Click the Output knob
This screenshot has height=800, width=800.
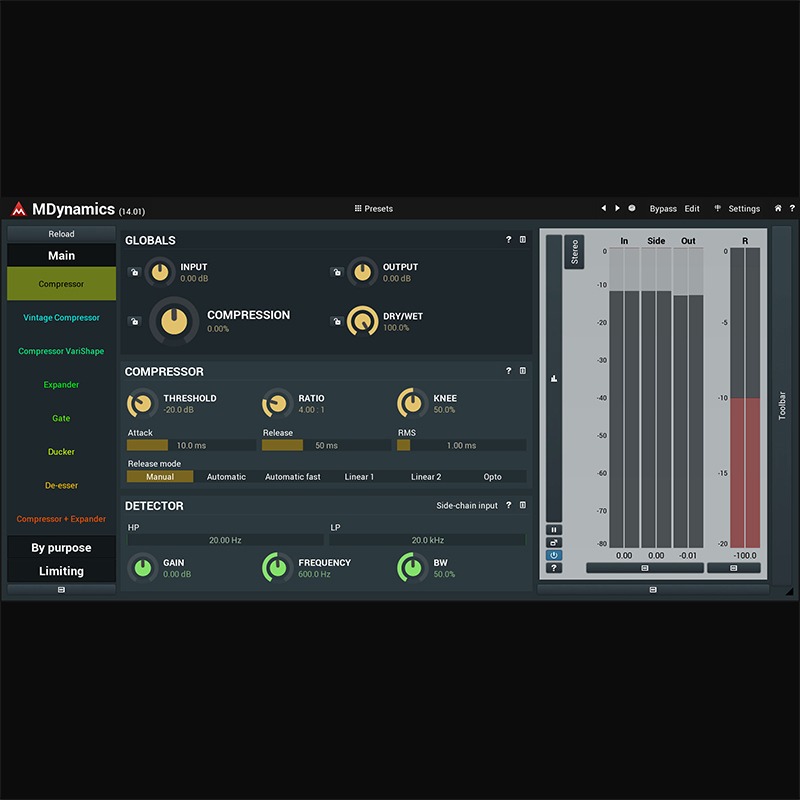pyautogui.click(x=362, y=272)
